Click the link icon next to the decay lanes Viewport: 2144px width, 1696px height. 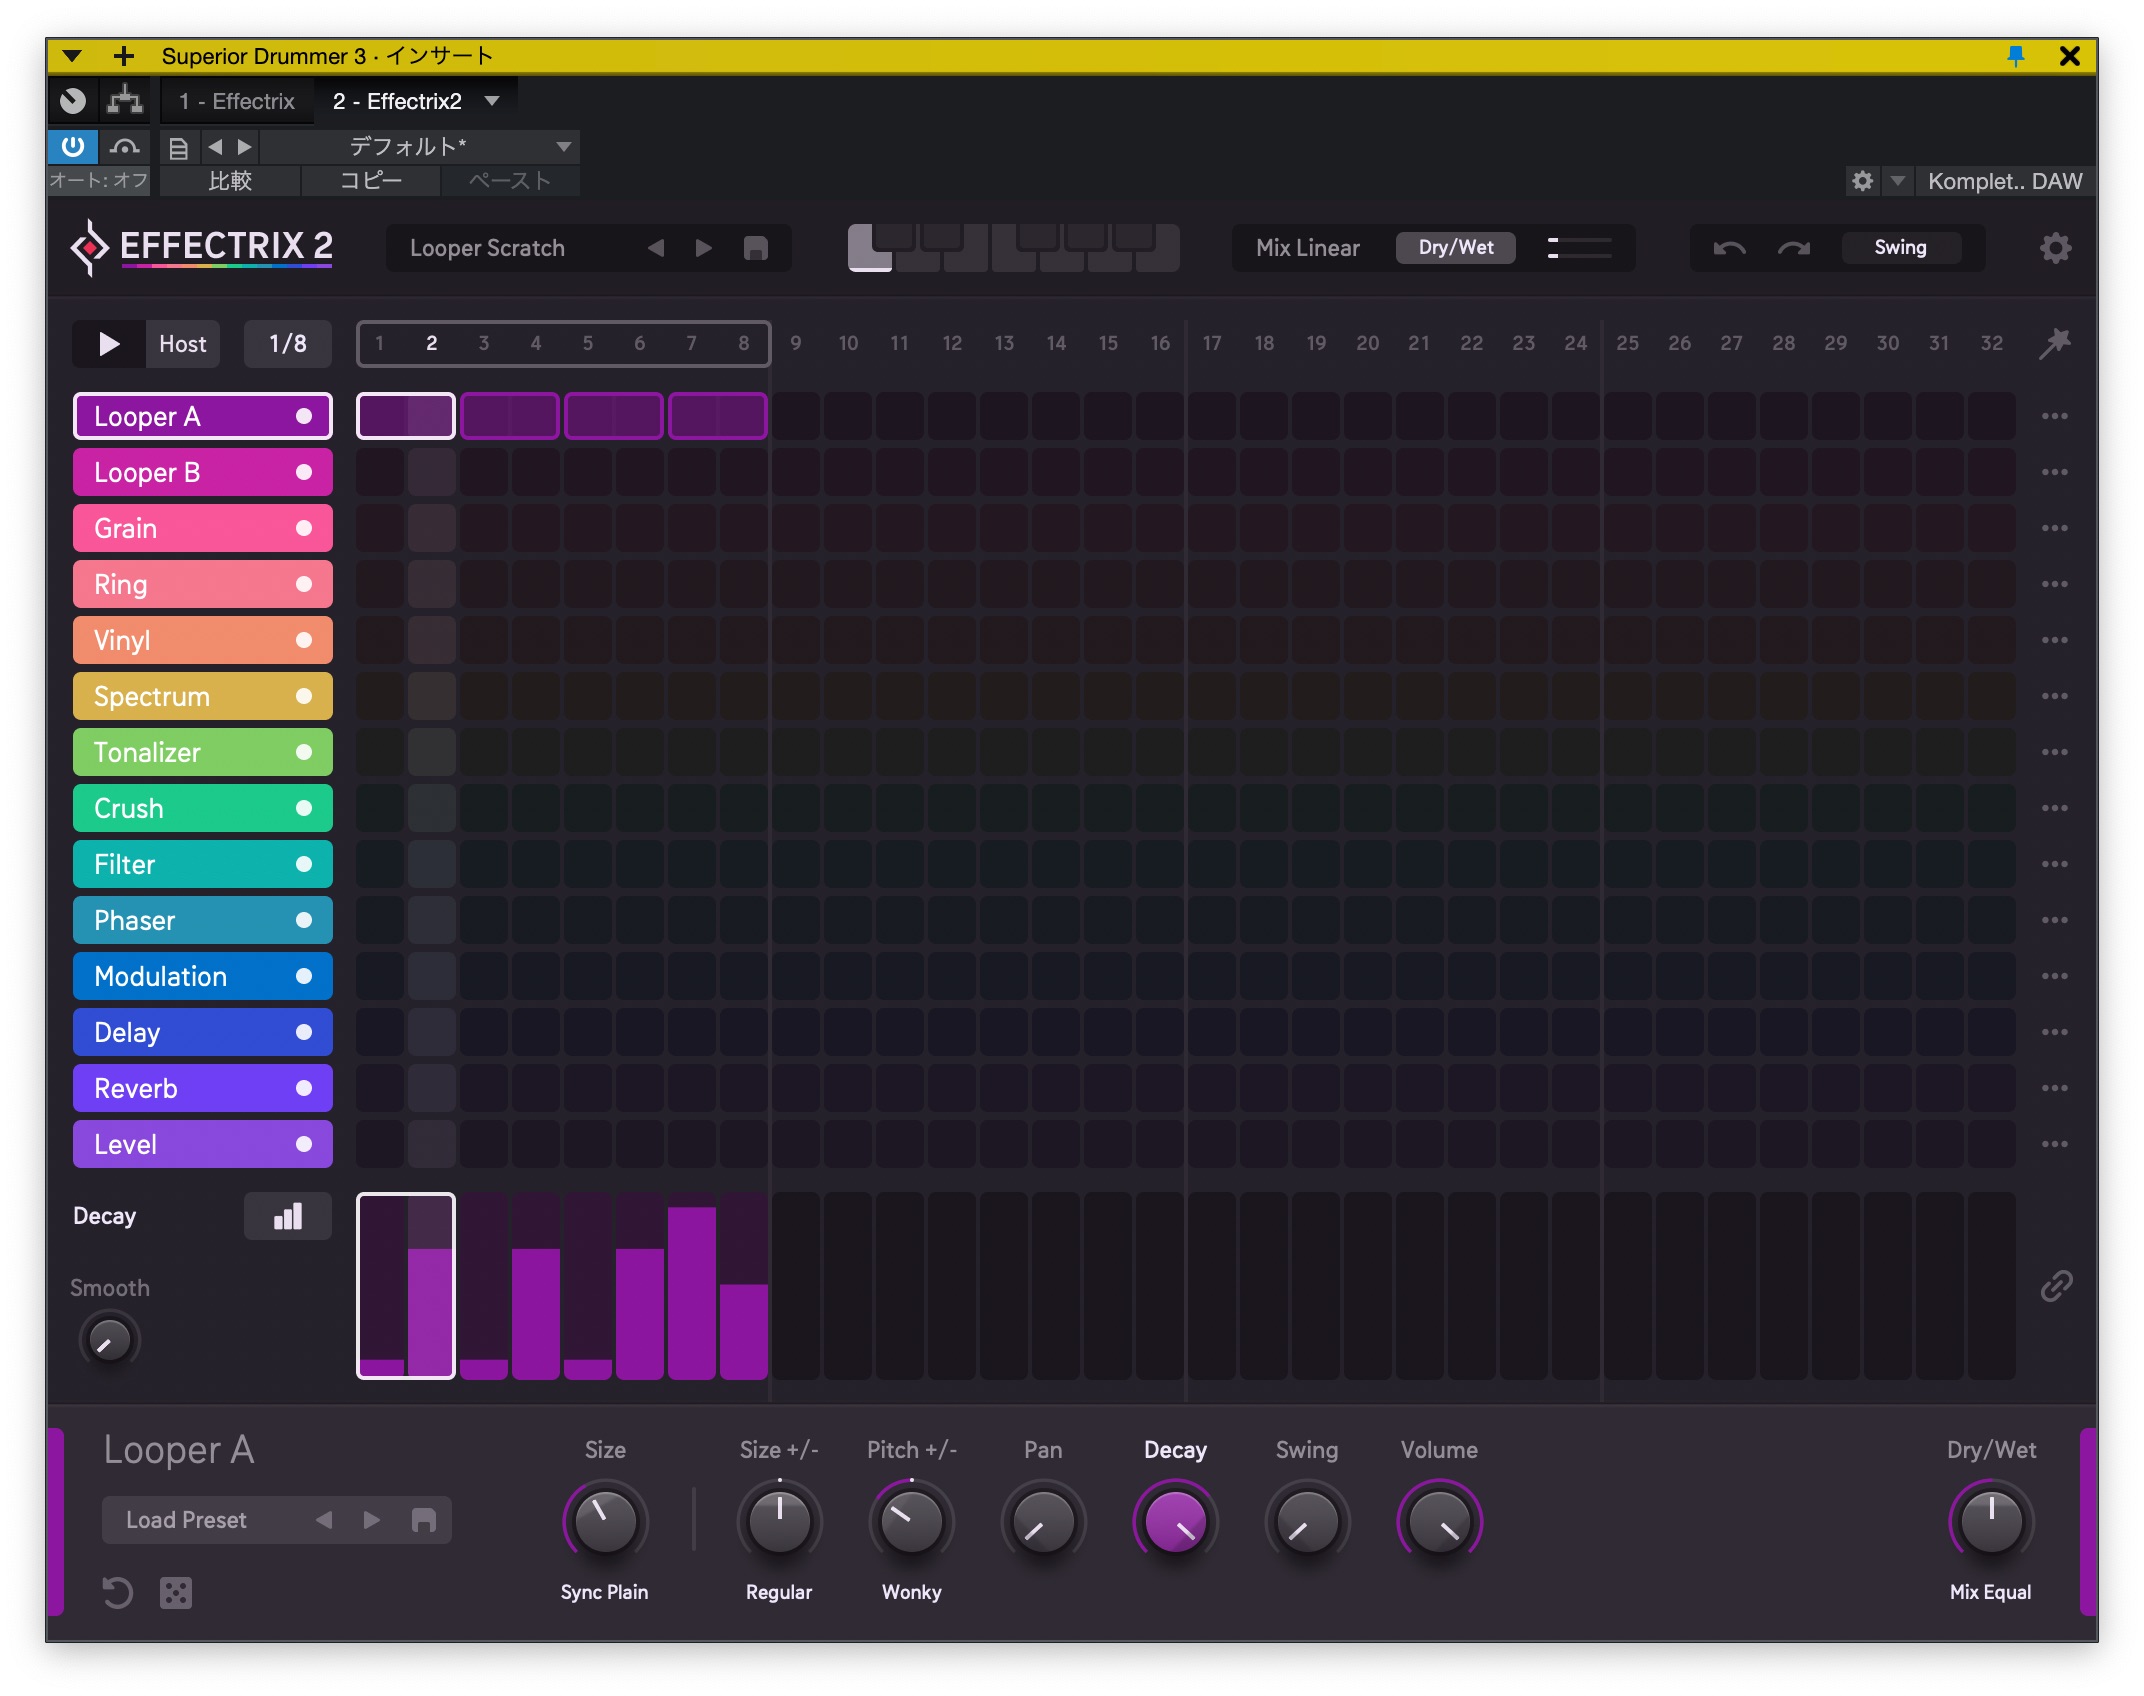(x=2055, y=1286)
